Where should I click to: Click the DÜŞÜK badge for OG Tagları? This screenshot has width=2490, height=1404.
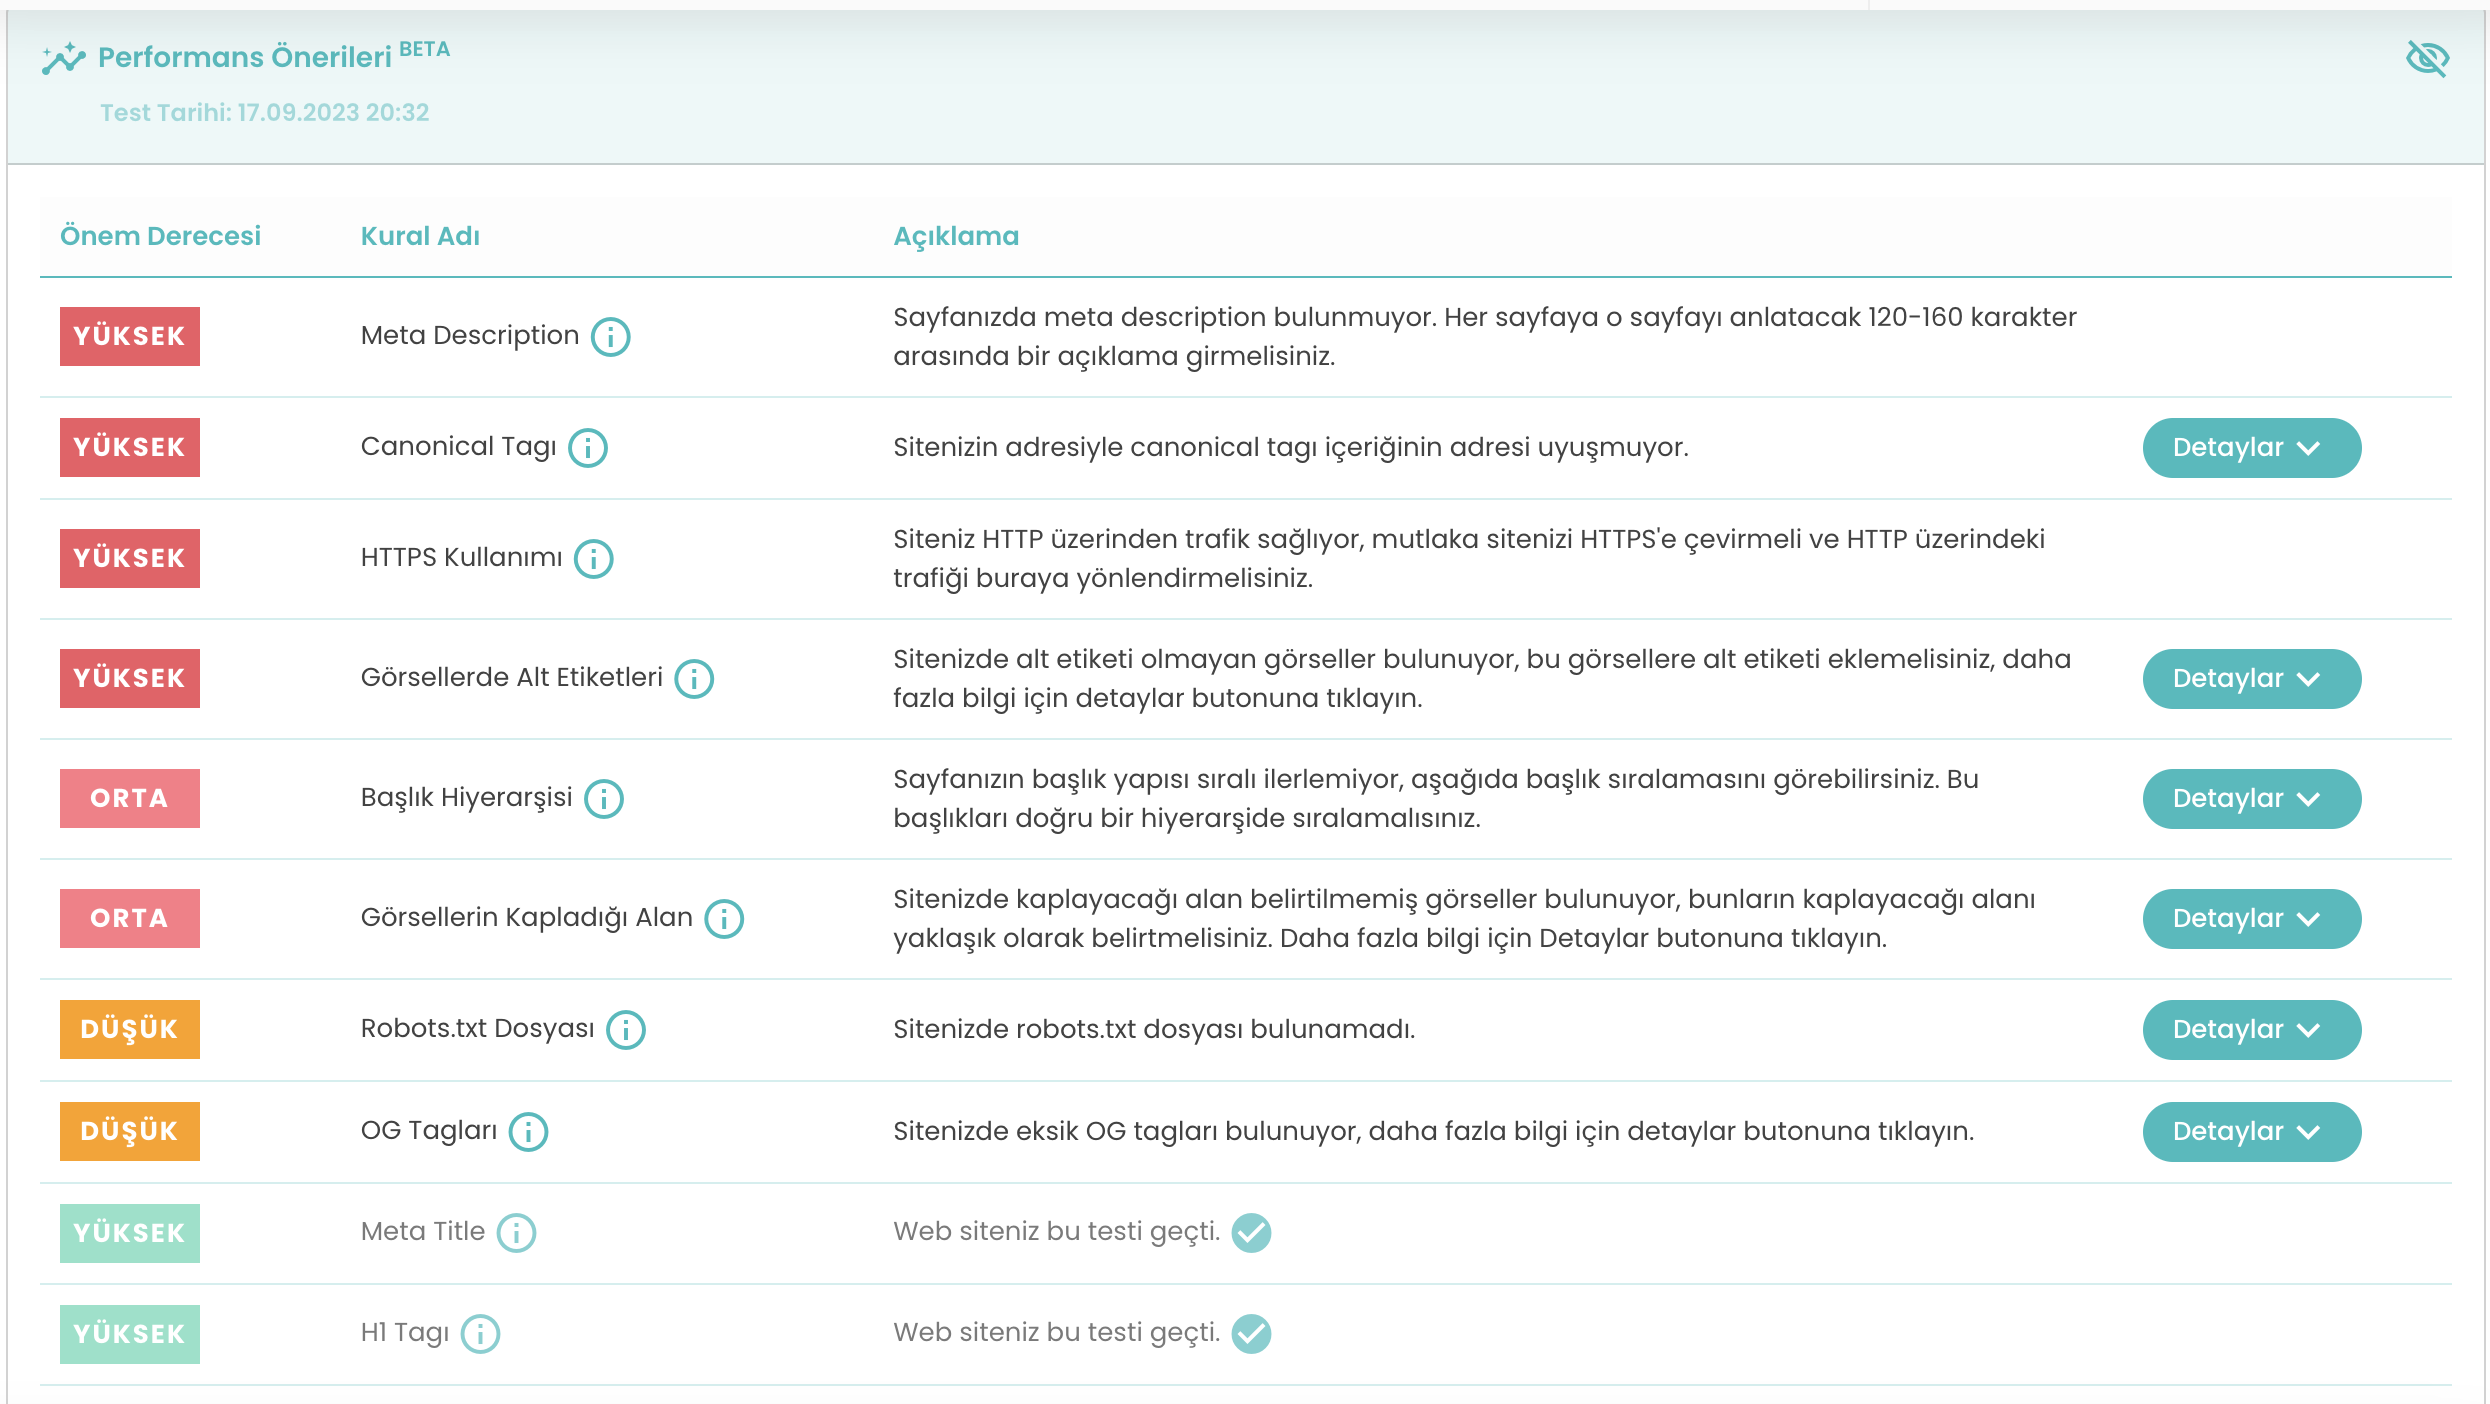click(x=130, y=1131)
